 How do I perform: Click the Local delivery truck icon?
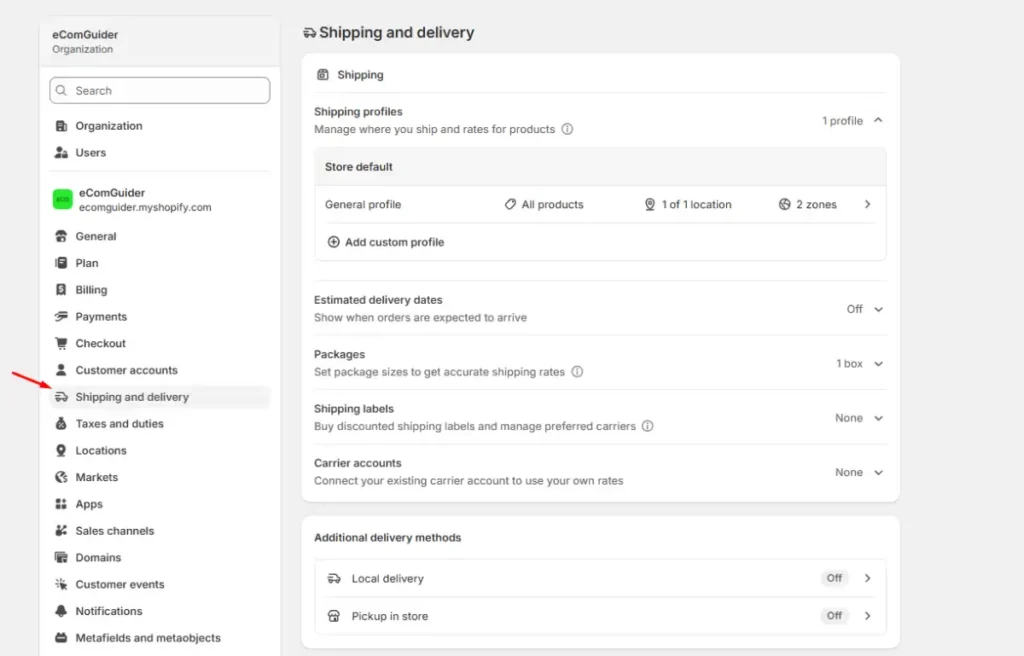click(x=334, y=578)
